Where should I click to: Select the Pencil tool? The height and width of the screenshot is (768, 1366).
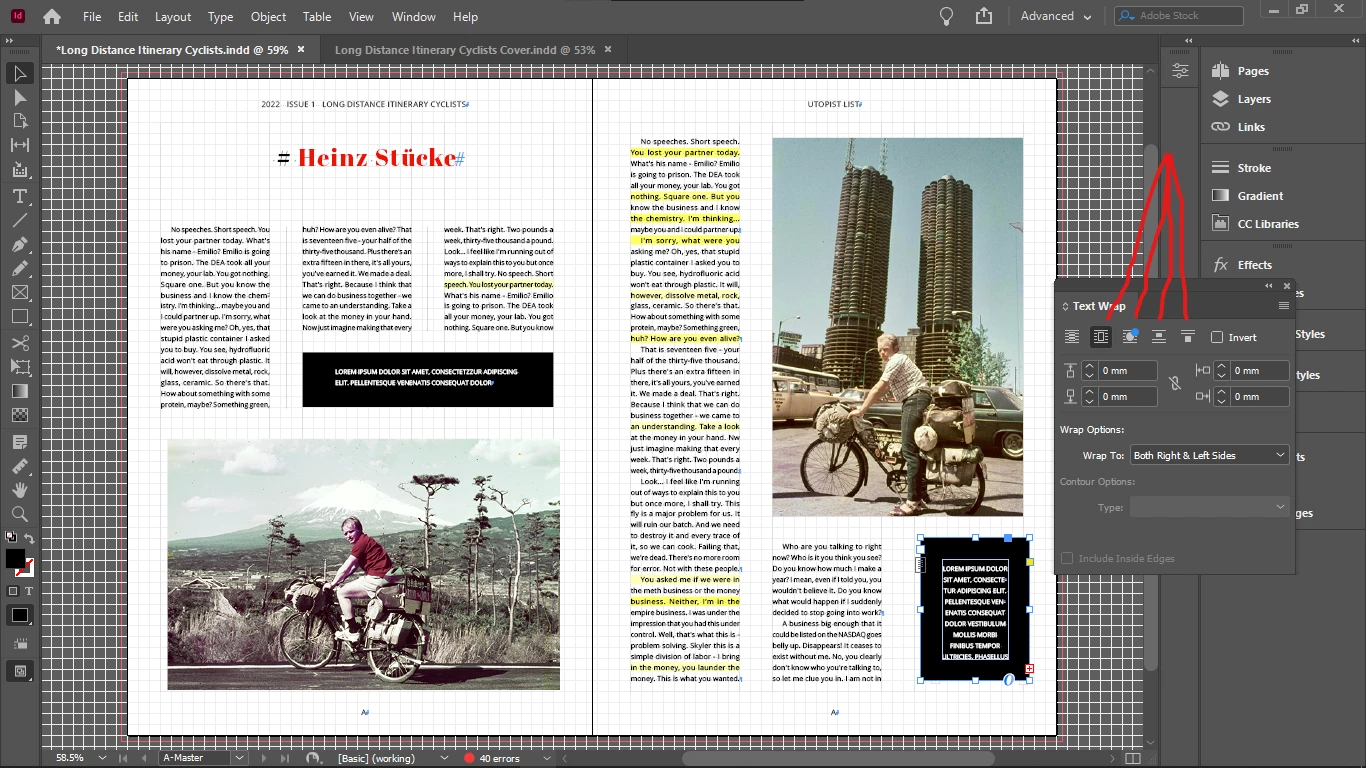(x=20, y=268)
